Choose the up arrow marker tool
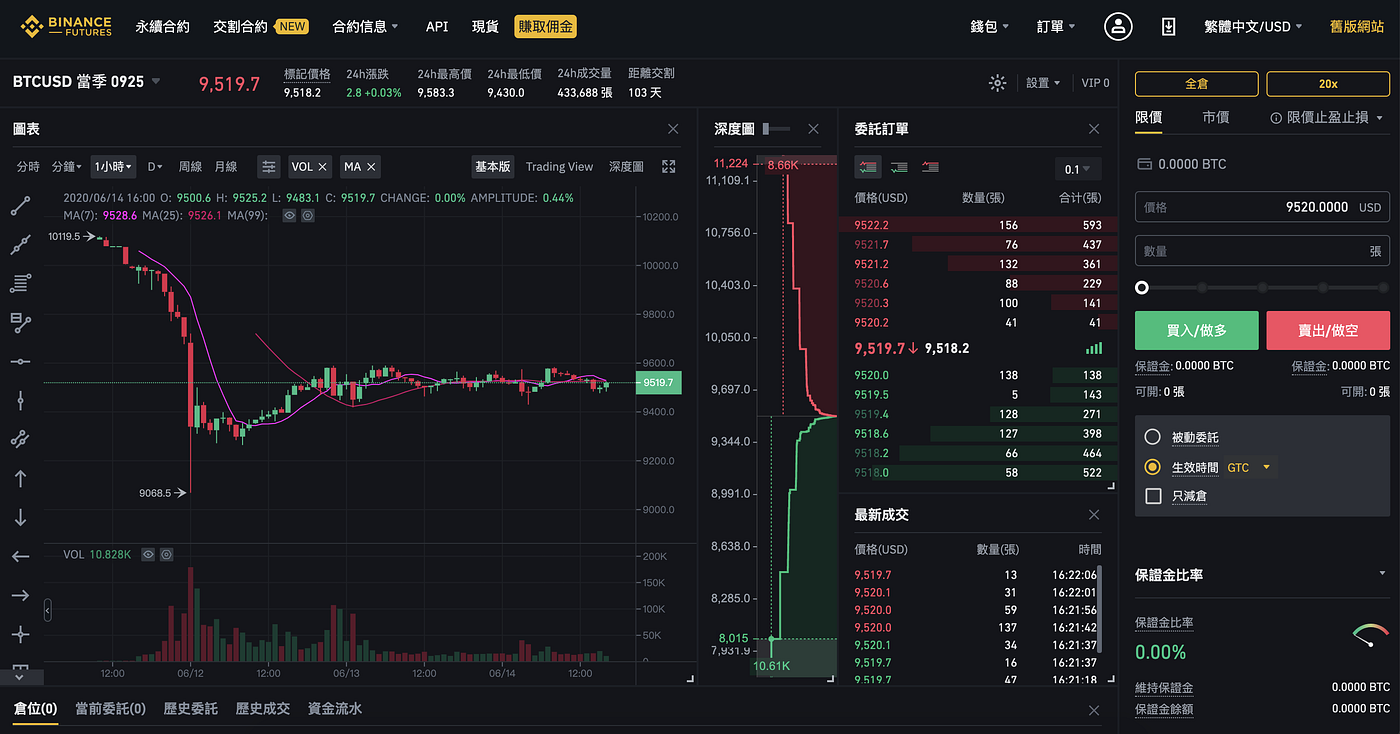The width and height of the screenshot is (1400, 734). point(20,478)
